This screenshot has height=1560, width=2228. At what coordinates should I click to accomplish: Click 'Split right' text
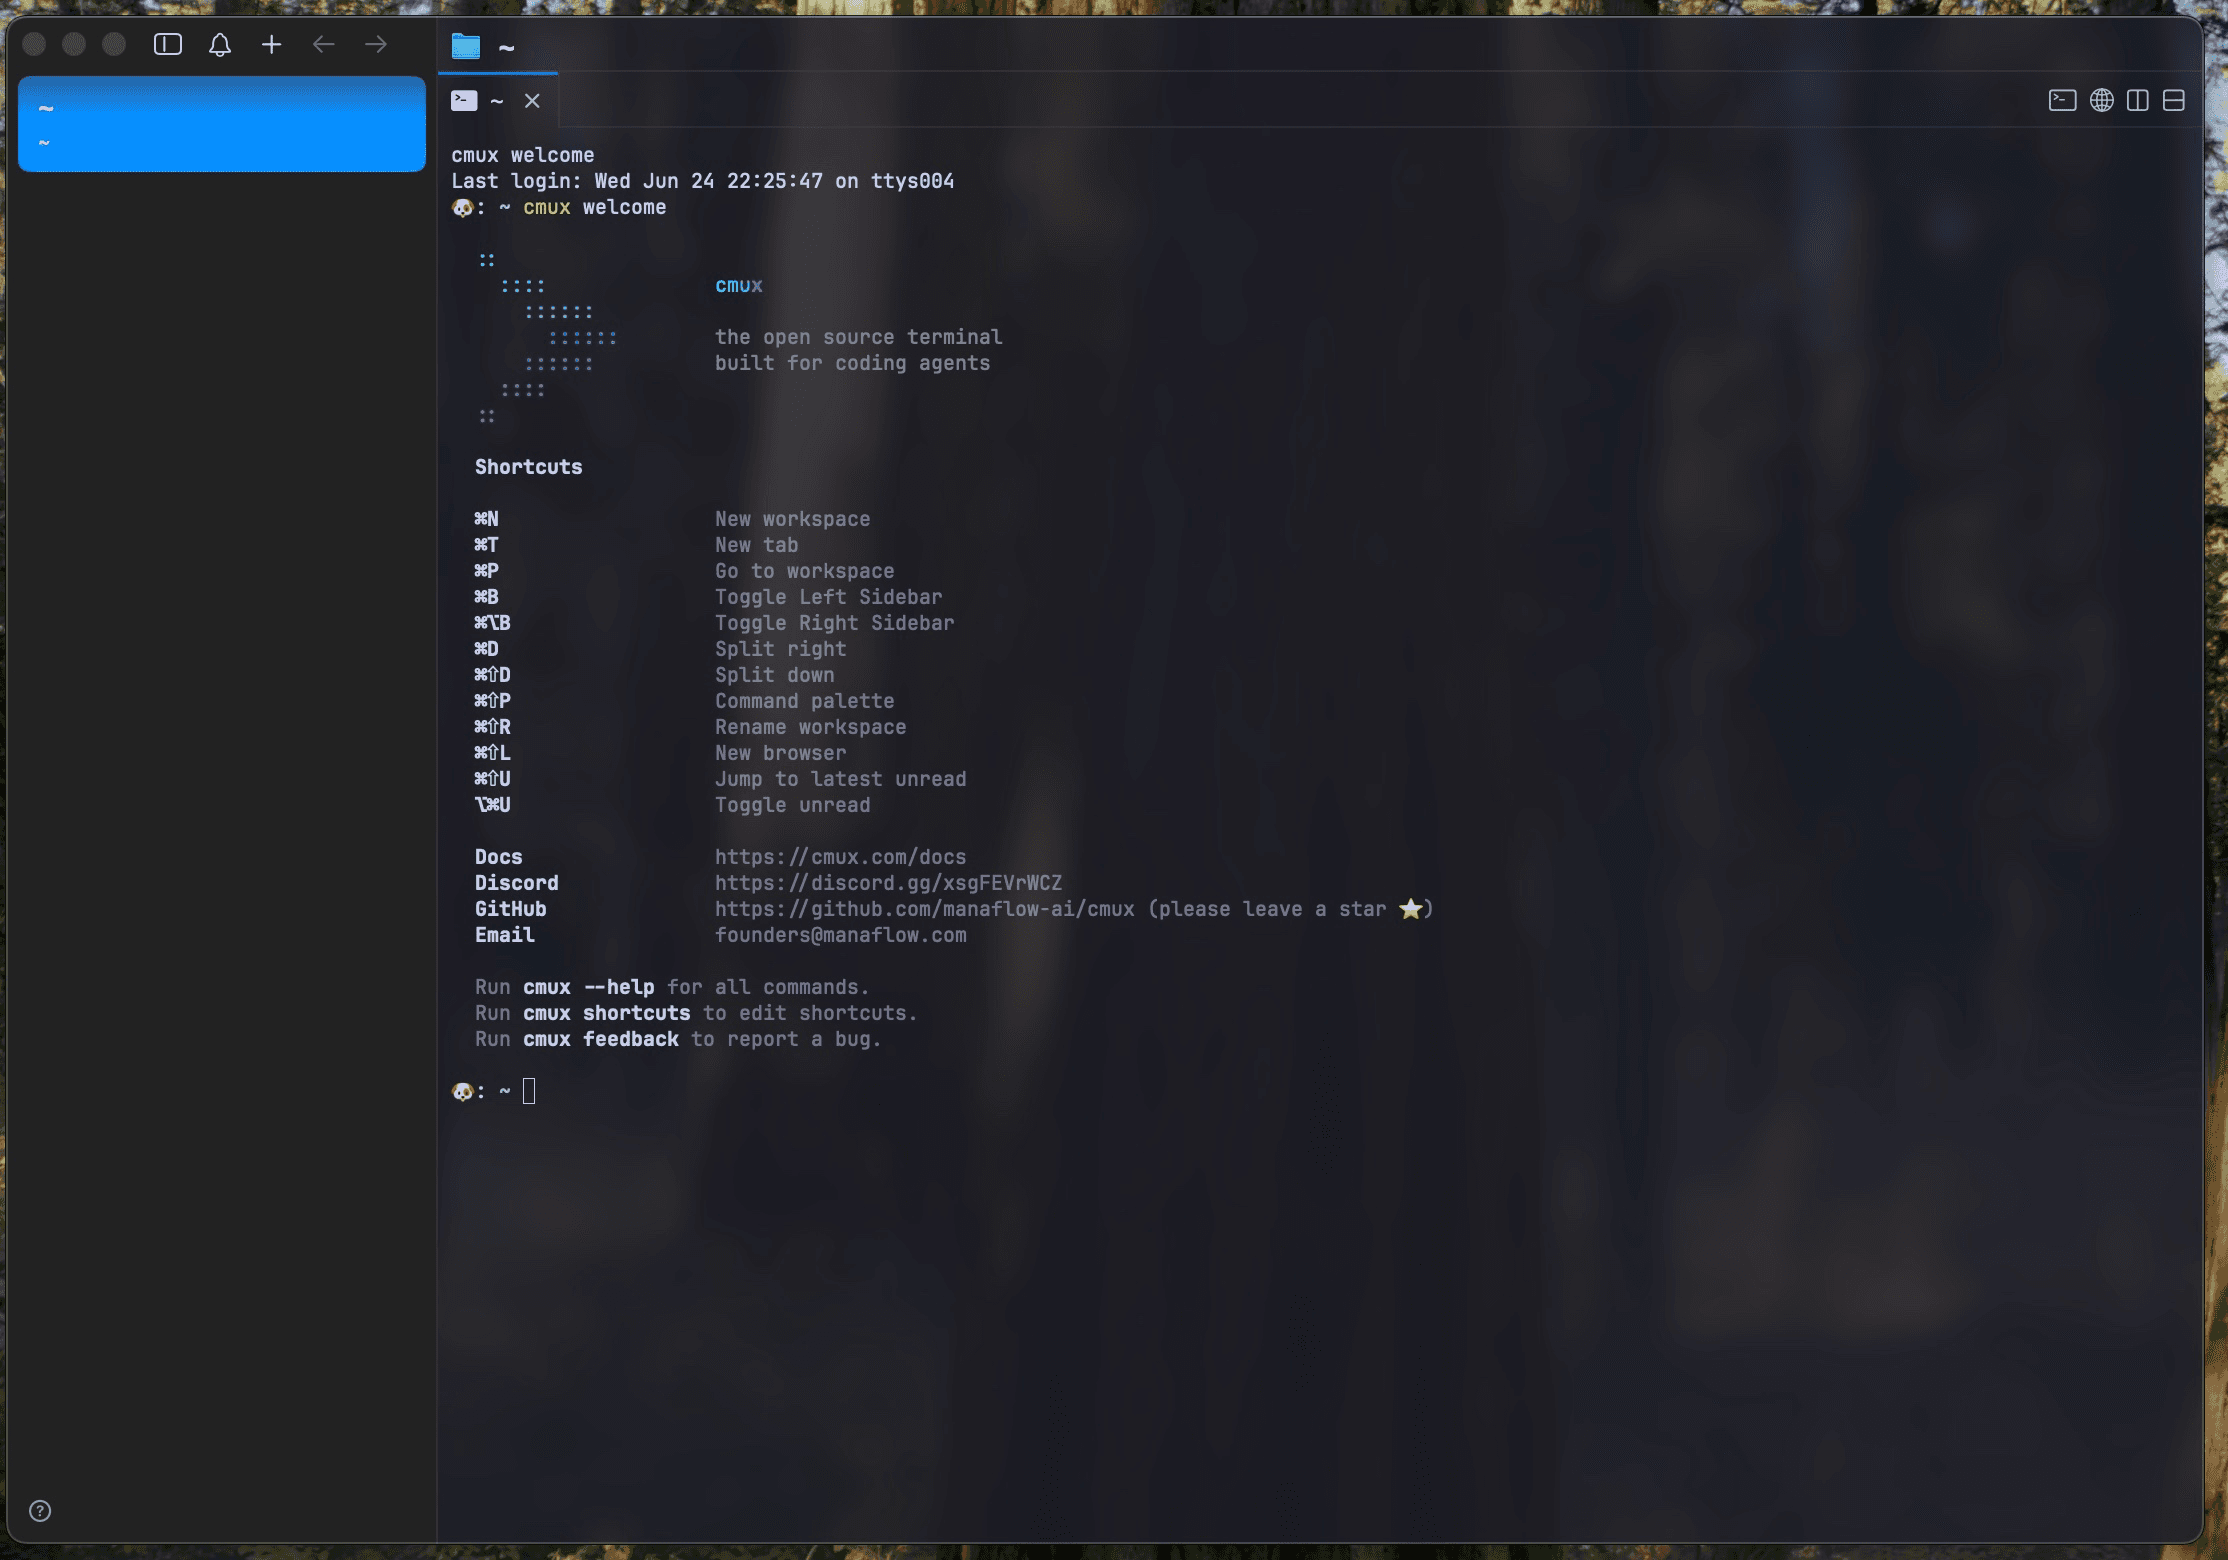pyautogui.click(x=780, y=649)
